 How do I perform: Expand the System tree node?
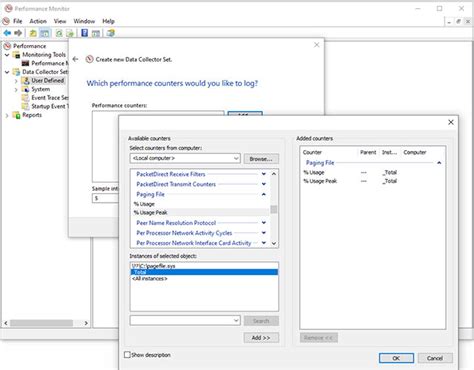point(16,89)
